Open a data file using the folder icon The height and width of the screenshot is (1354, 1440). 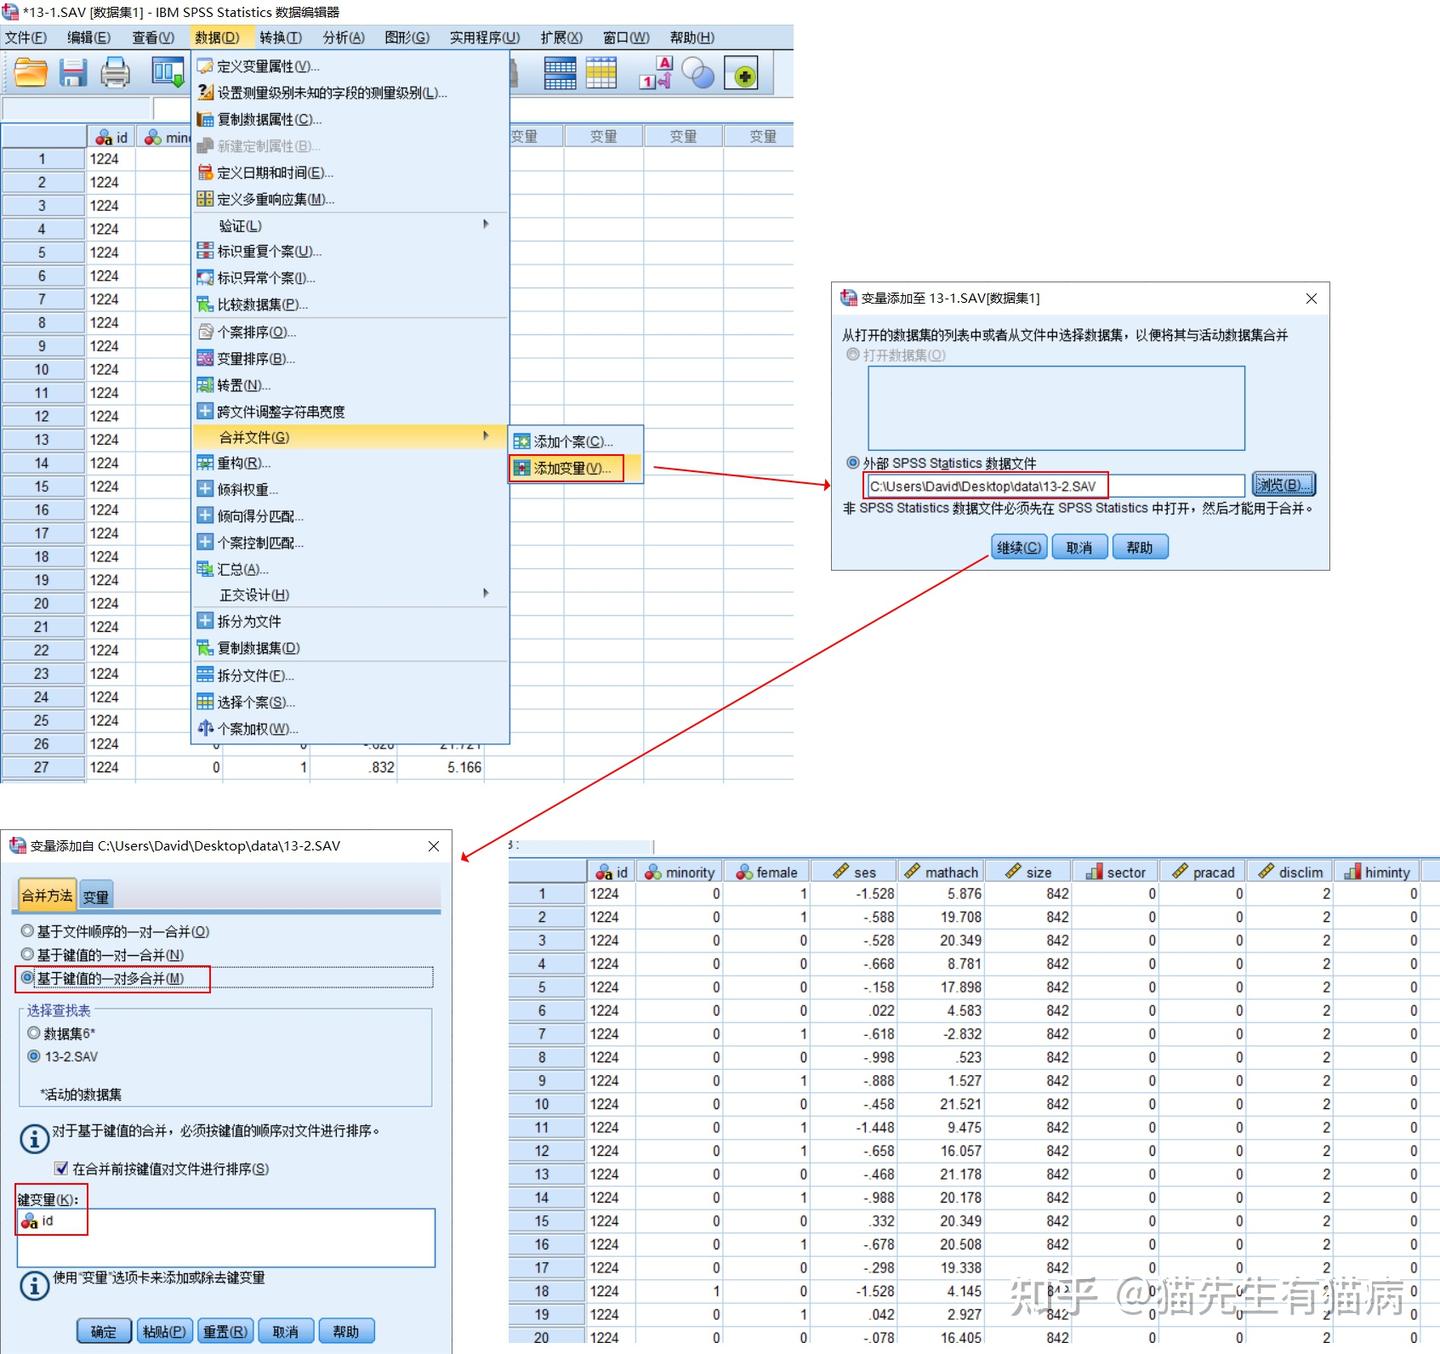(x=30, y=72)
